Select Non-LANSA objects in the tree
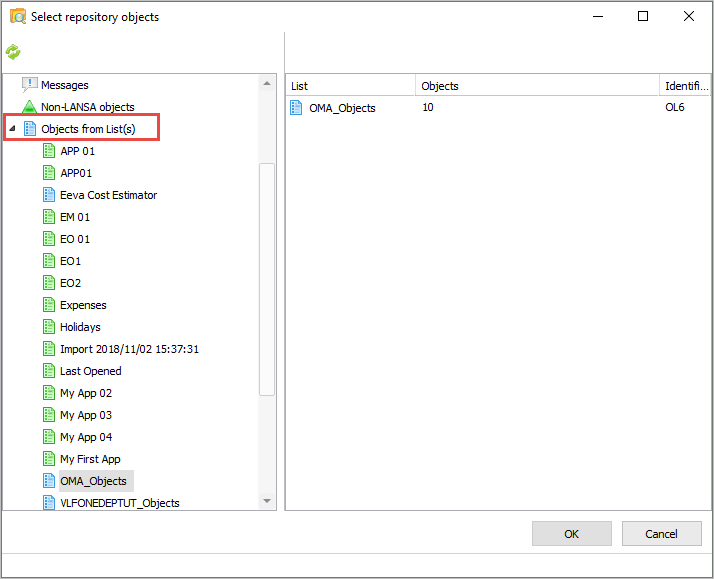Viewport: 714px width, 579px height. tap(88, 107)
